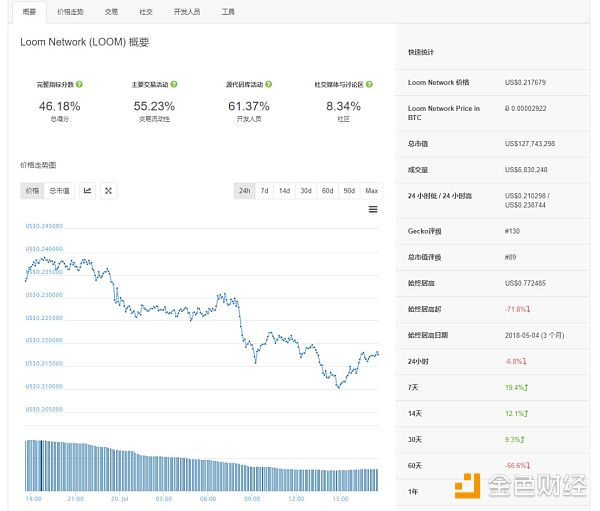Click the volume bars at 18:00
This screenshot has height=511, width=600.
(34, 465)
